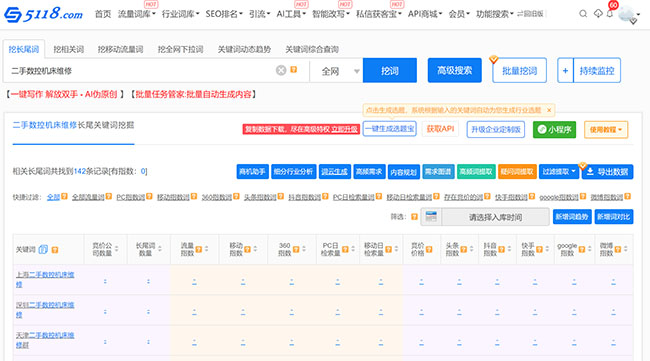
Task: Open the 深圳二手数控机床维修 keyword link
Action: [45, 310]
